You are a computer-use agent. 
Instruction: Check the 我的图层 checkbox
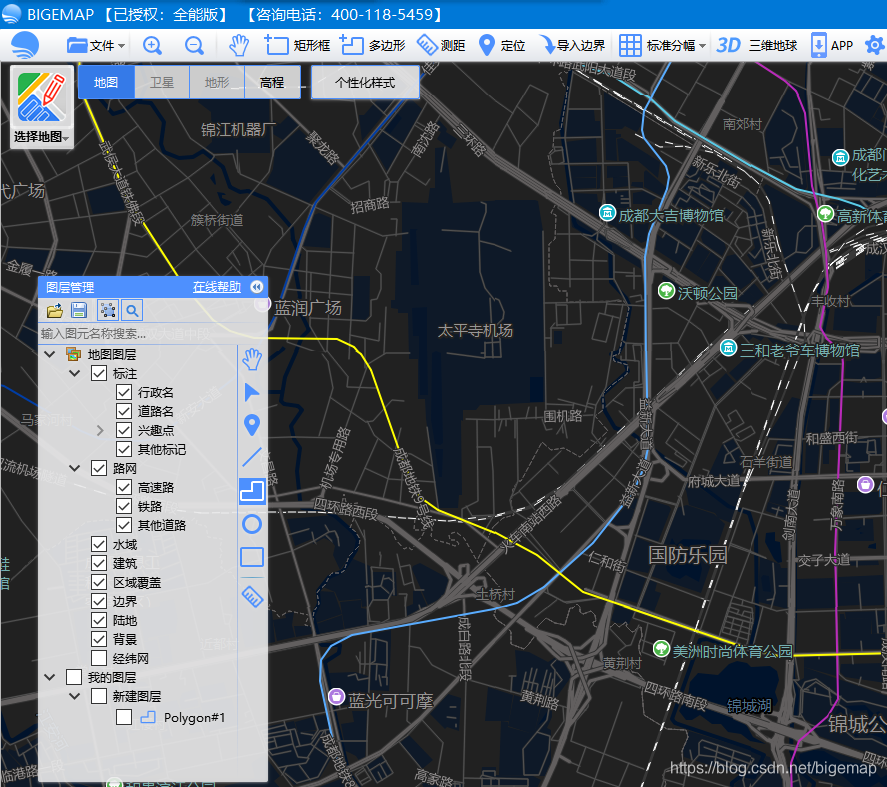click(x=74, y=677)
